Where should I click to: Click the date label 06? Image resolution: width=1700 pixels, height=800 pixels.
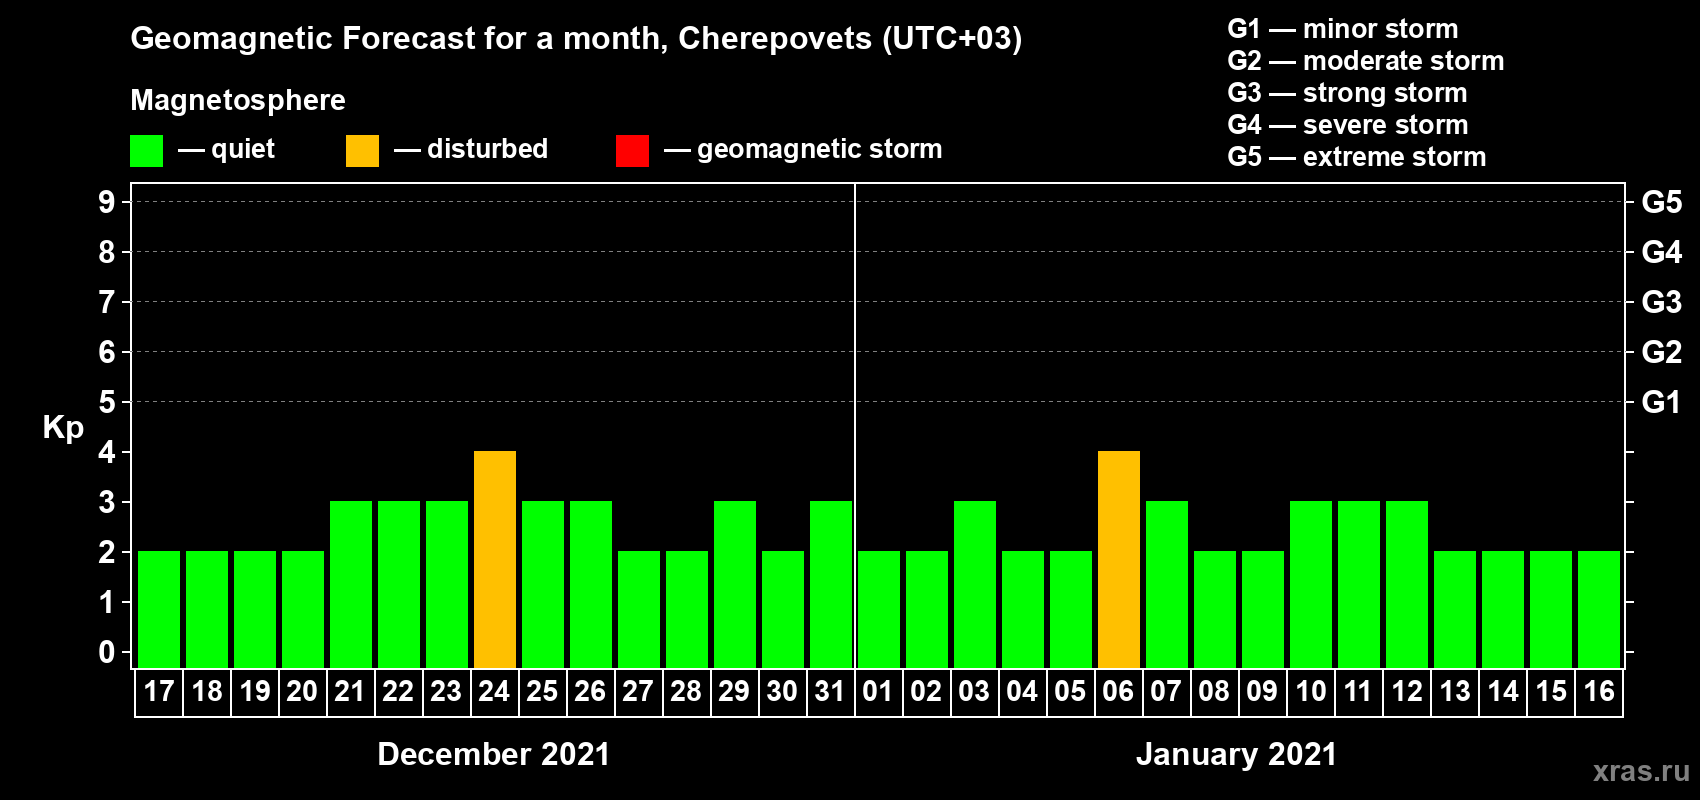tap(1118, 692)
